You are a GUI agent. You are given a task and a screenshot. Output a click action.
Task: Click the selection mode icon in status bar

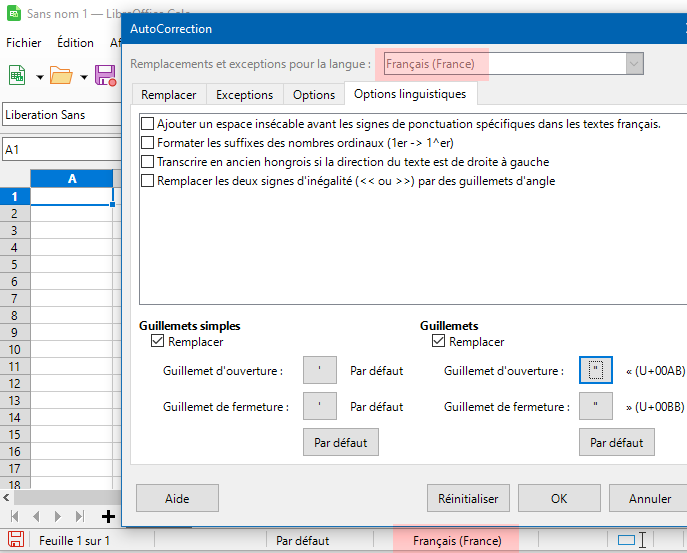(x=627, y=541)
